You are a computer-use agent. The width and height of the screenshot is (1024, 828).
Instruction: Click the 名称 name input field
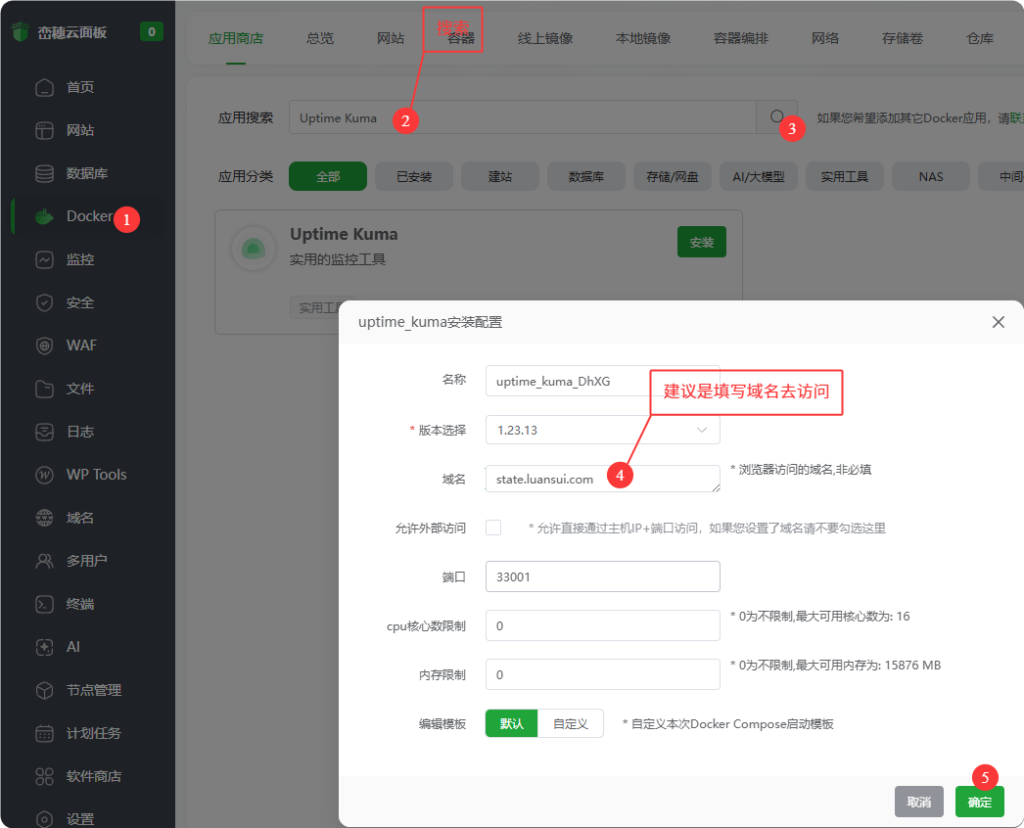(x=603, y=381)
